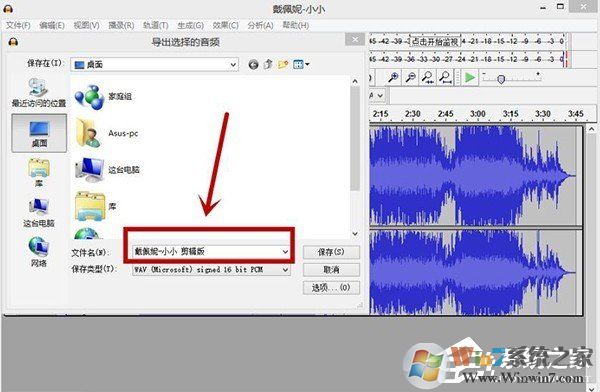Click the track area scroll up arrow
This screenshot has width=600, height=392.
[592, 129]
